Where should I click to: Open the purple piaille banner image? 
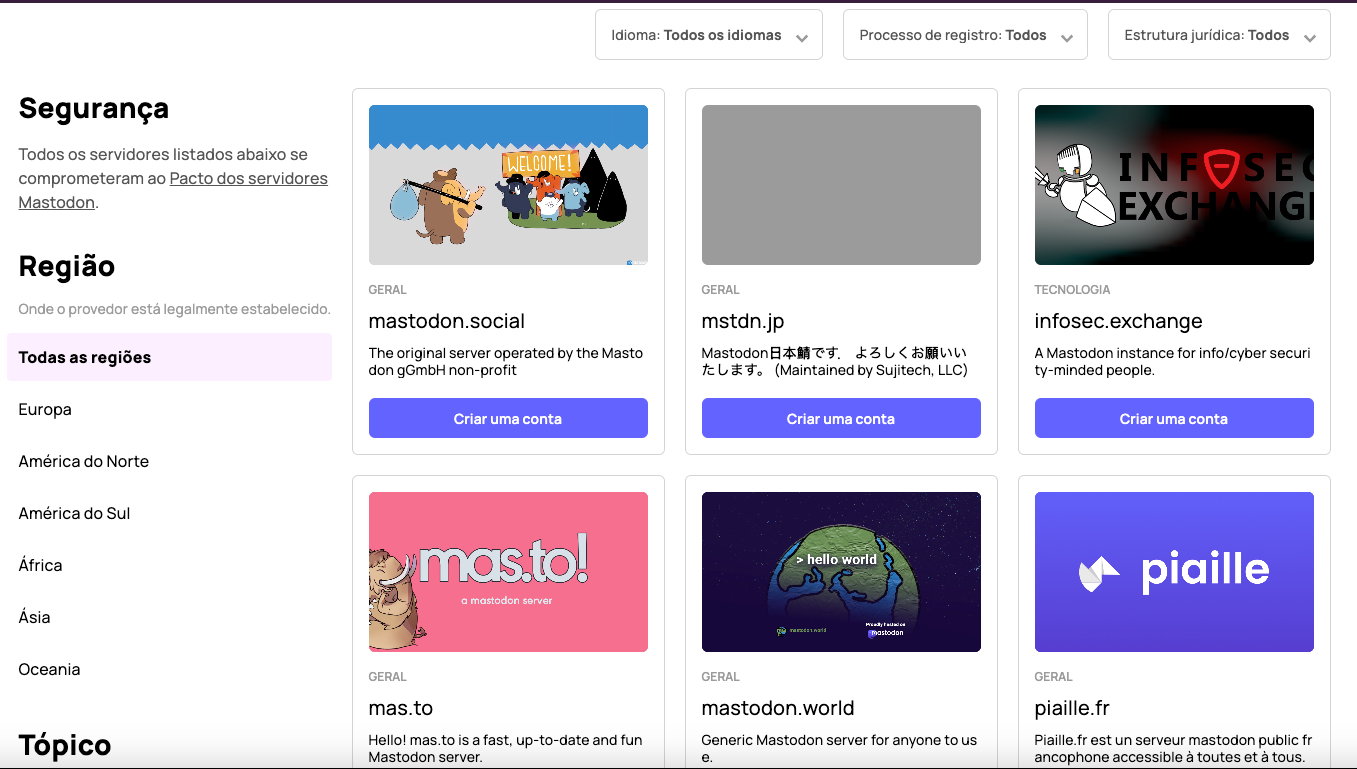click(1174, 572)
